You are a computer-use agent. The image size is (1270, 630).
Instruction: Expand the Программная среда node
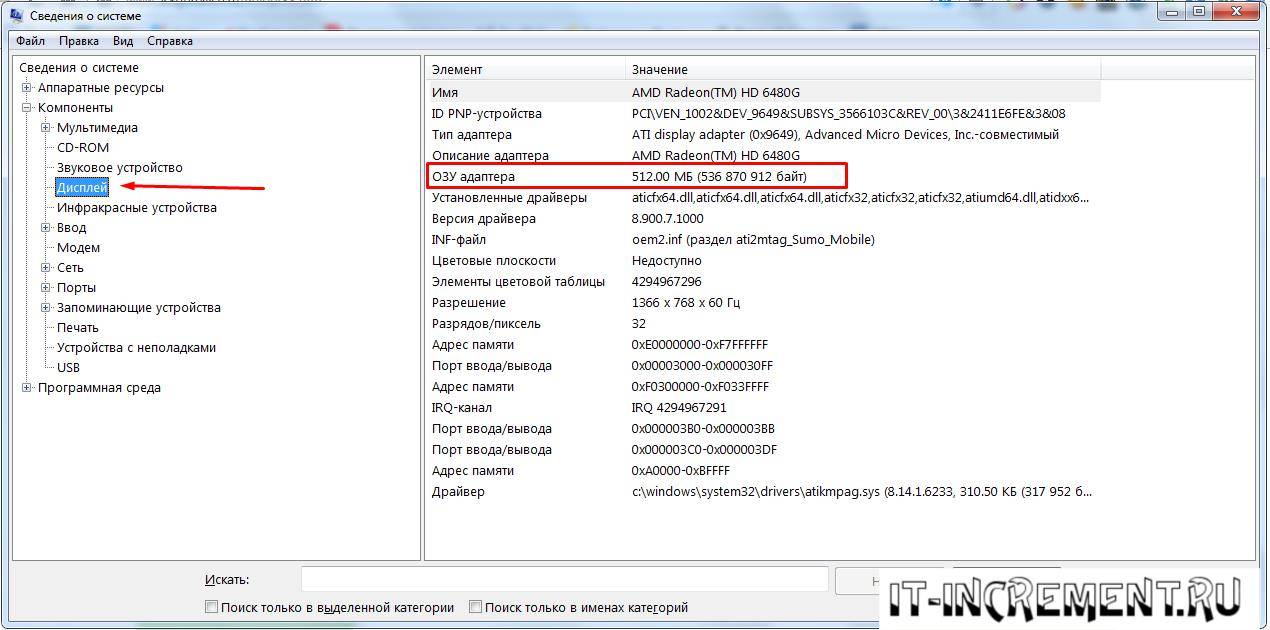point(27,388)
